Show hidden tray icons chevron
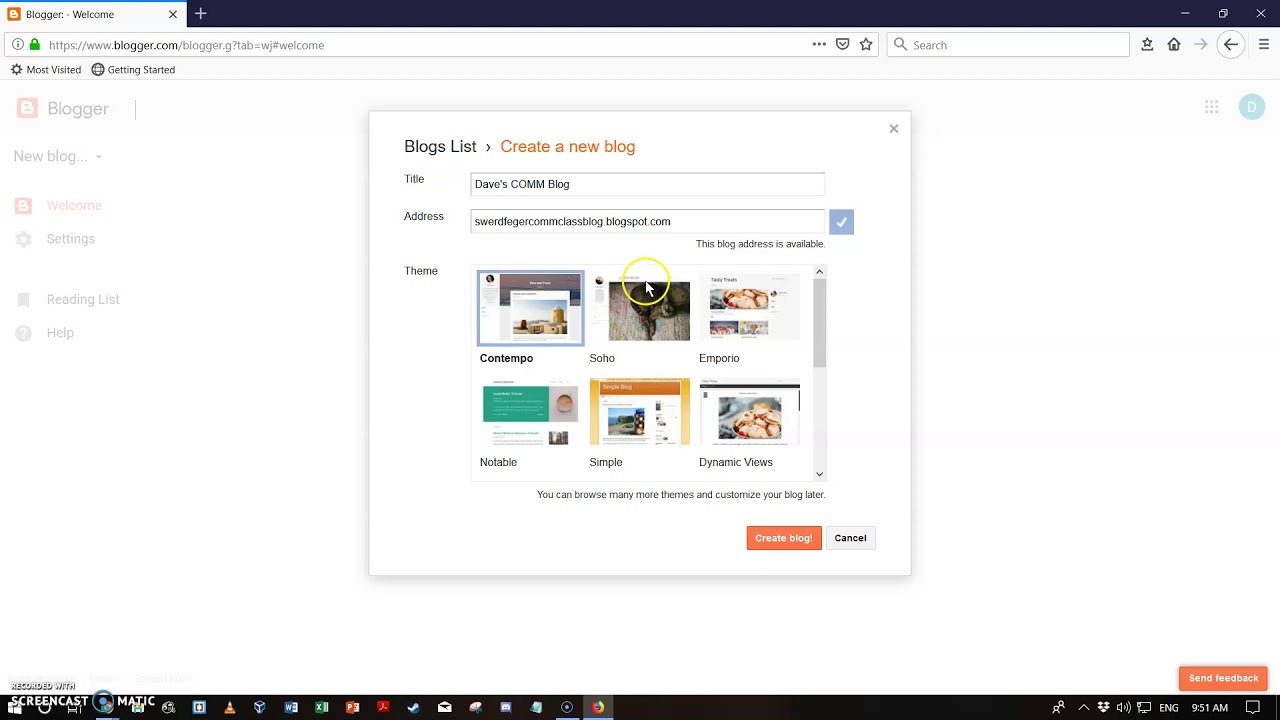Screen dimensions: 1280x720 (1086, 708)
